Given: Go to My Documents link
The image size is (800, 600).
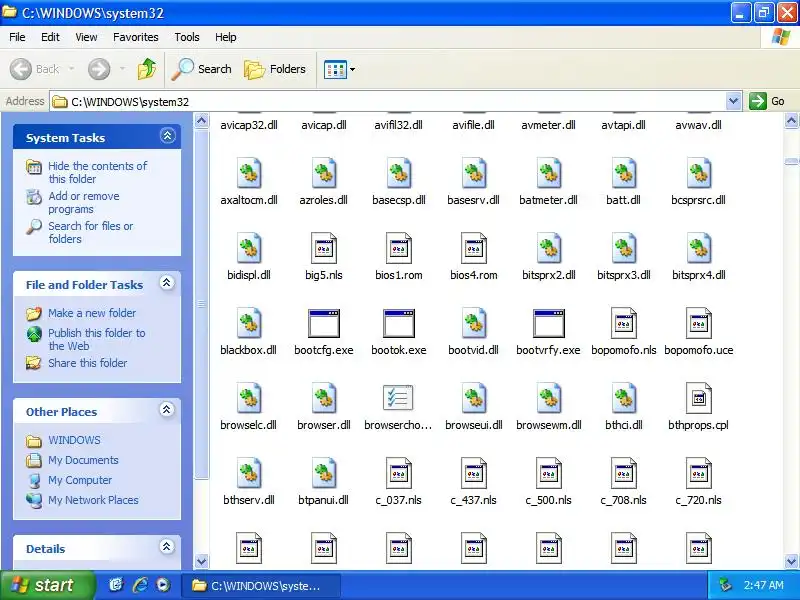Looking at the screenshot, I should 83,460.
